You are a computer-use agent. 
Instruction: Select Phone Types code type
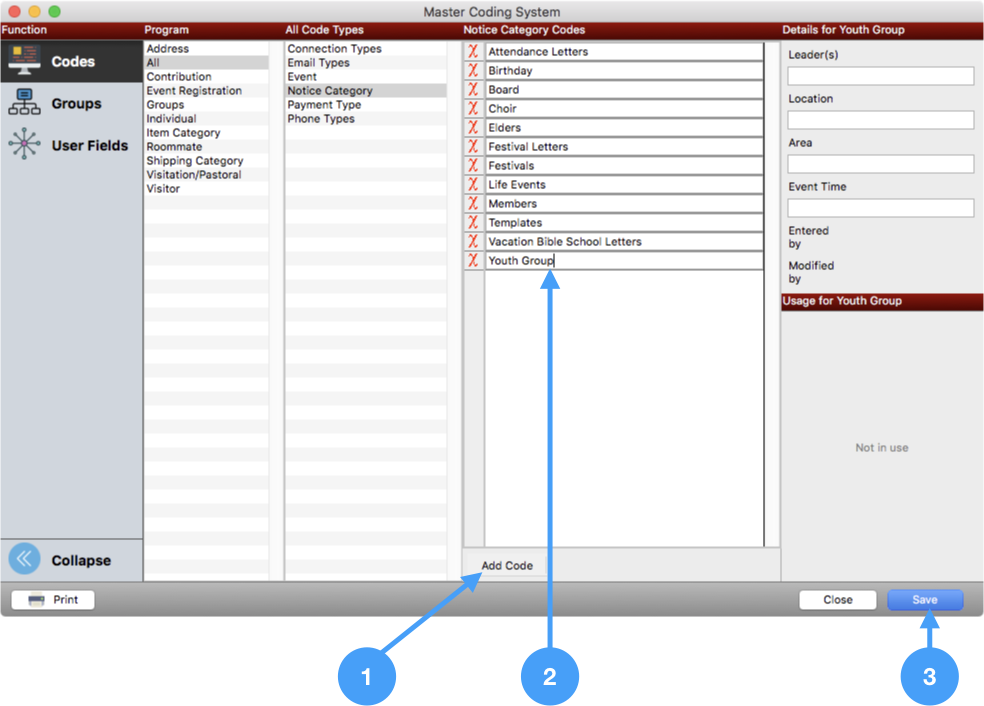[365, 119]
